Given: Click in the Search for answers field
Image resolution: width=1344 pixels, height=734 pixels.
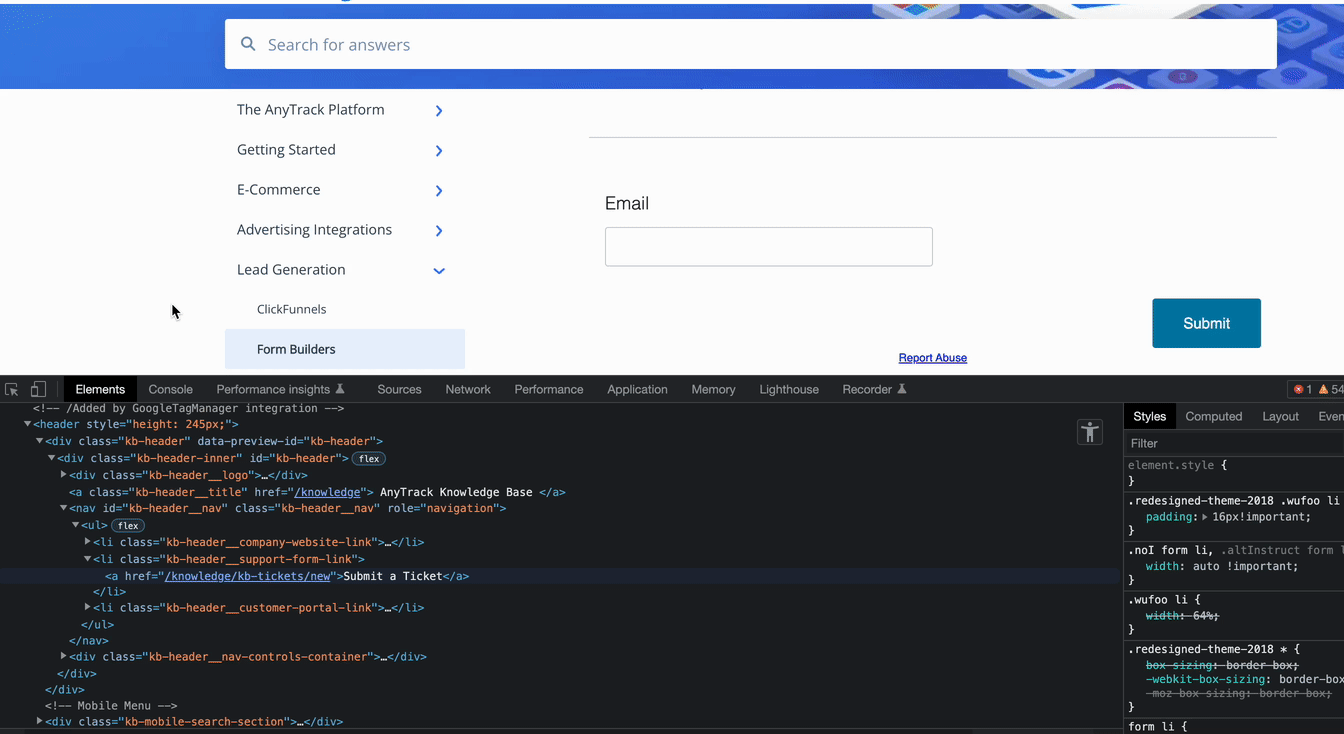Looking at the screenshot, I should [x=751, y=44].
